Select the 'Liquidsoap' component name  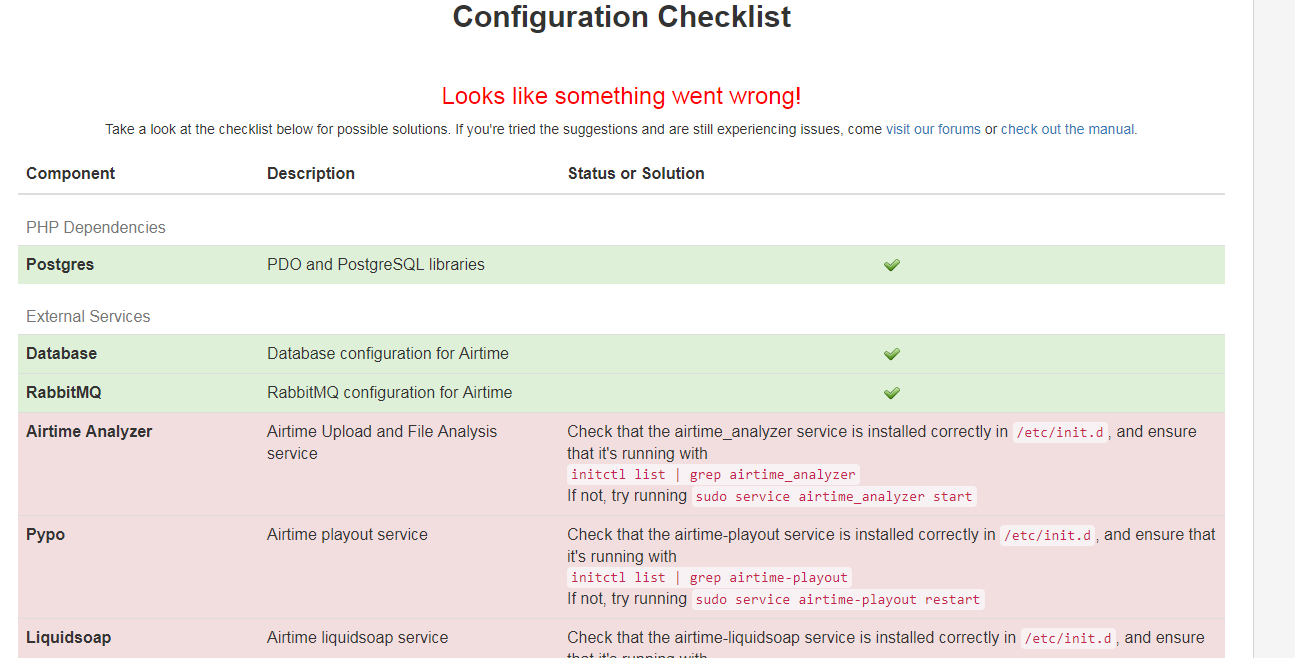point(68,638)
